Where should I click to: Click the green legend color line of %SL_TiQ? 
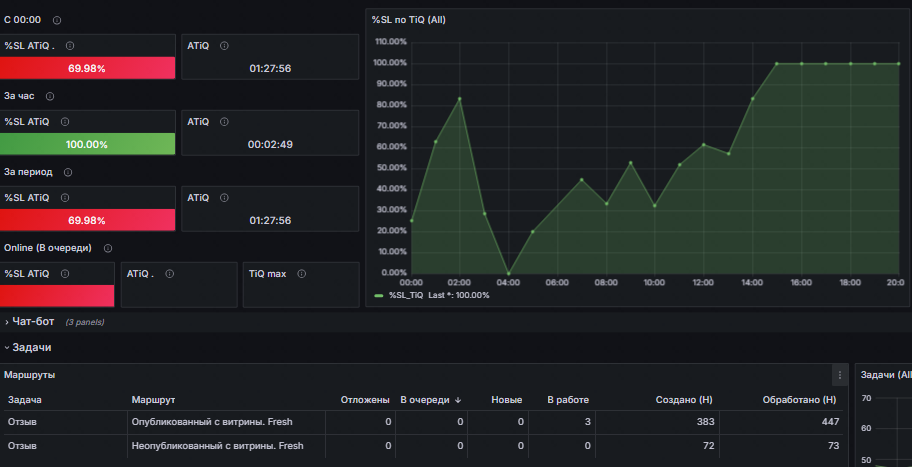click(379, 295)
